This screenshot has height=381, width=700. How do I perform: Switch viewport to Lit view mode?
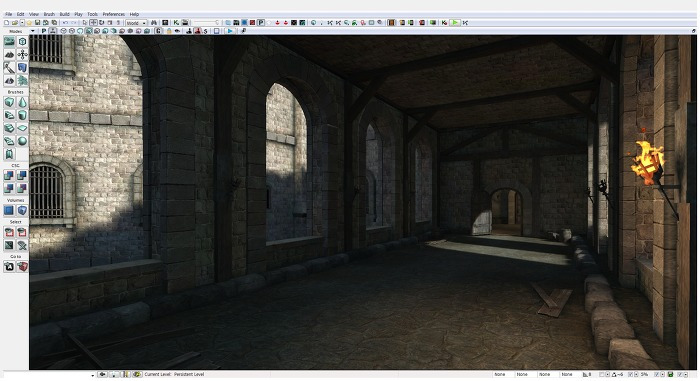point(89,31)
